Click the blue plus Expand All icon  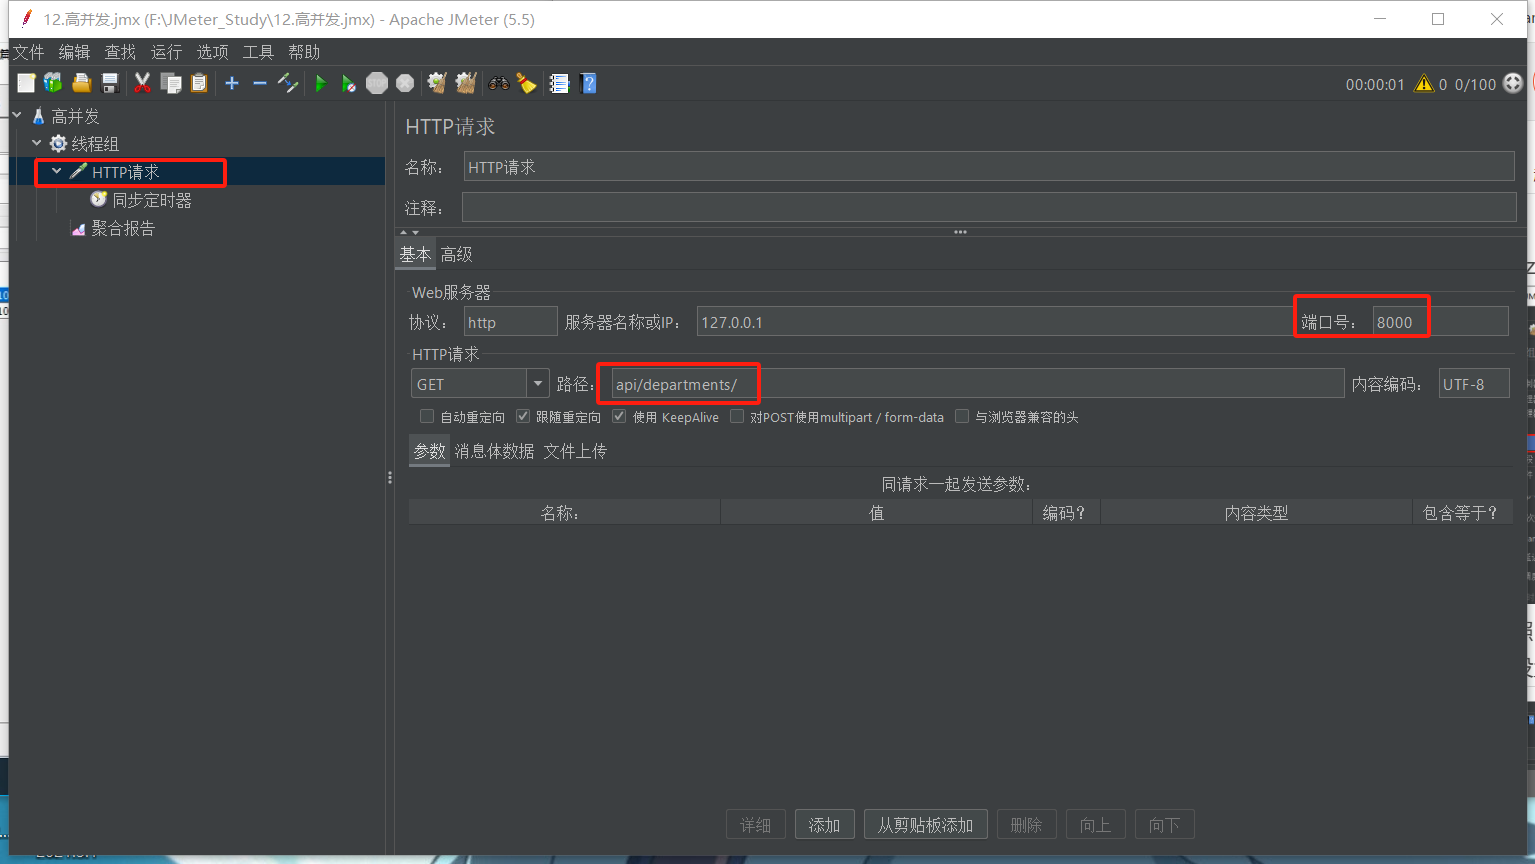(x=232, y=83)
